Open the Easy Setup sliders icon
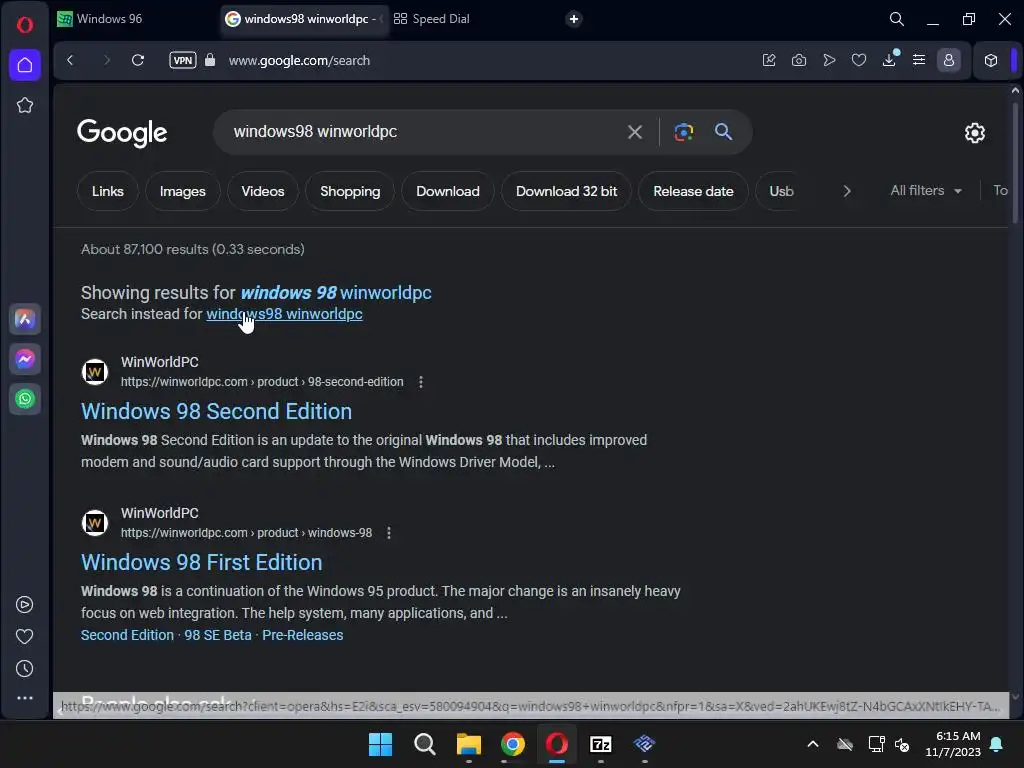 pyautogui.click(x=919, y=60)
